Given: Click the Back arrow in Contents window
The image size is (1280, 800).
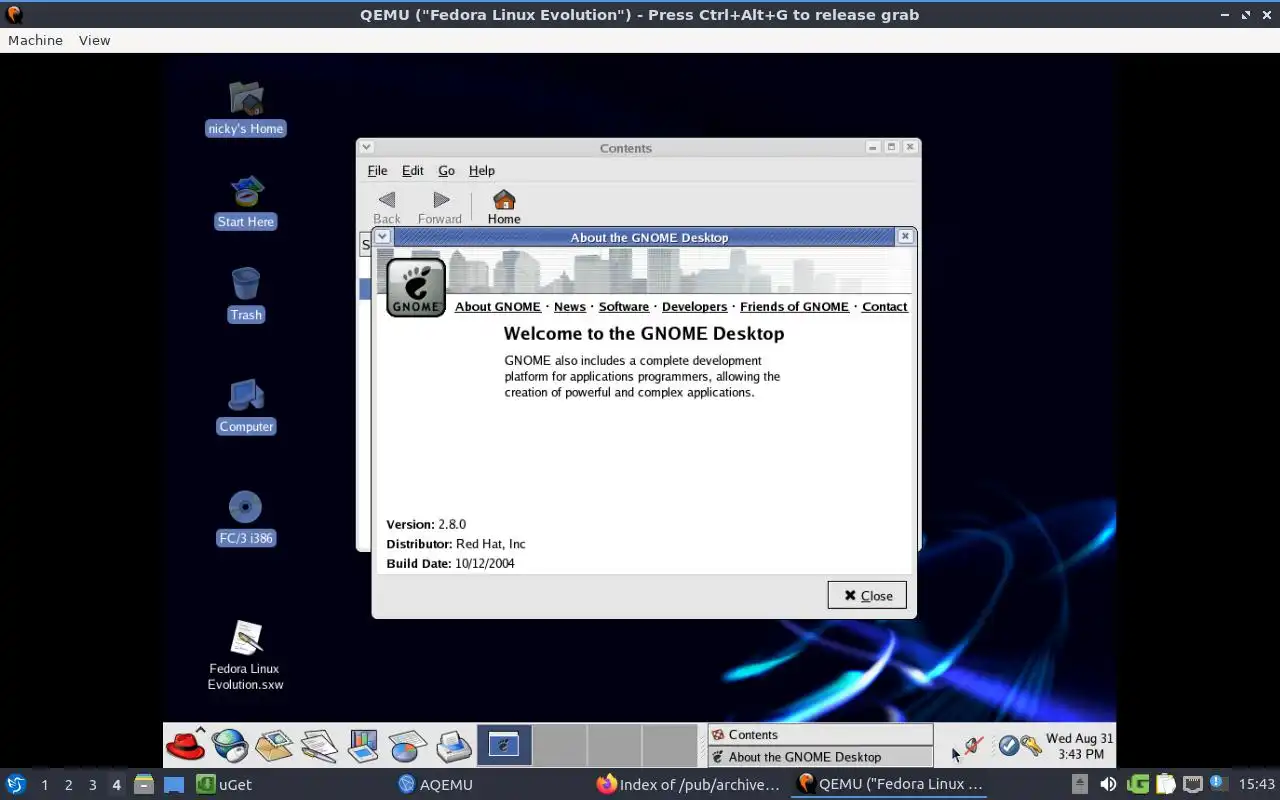Looking at the screenshot, I should click(x=387, y=207).
